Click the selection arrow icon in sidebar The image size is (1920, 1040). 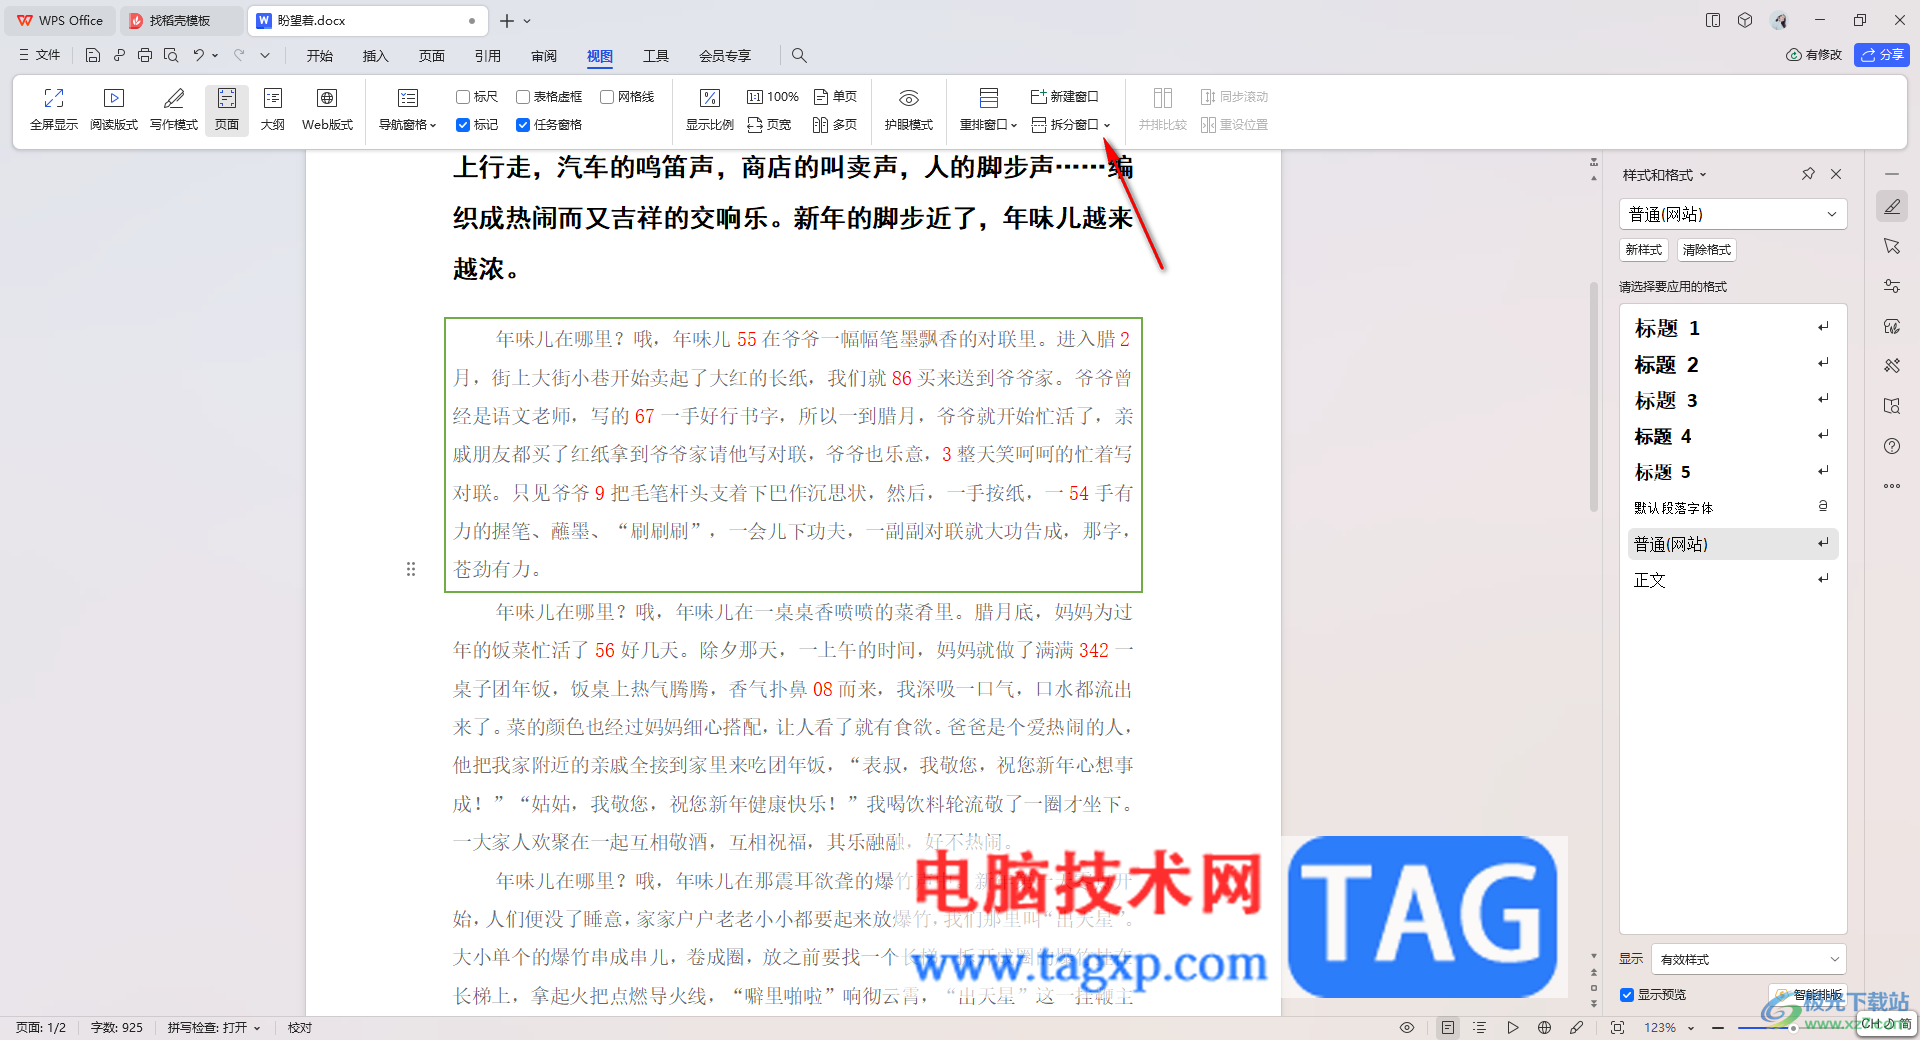[1892, 246]
